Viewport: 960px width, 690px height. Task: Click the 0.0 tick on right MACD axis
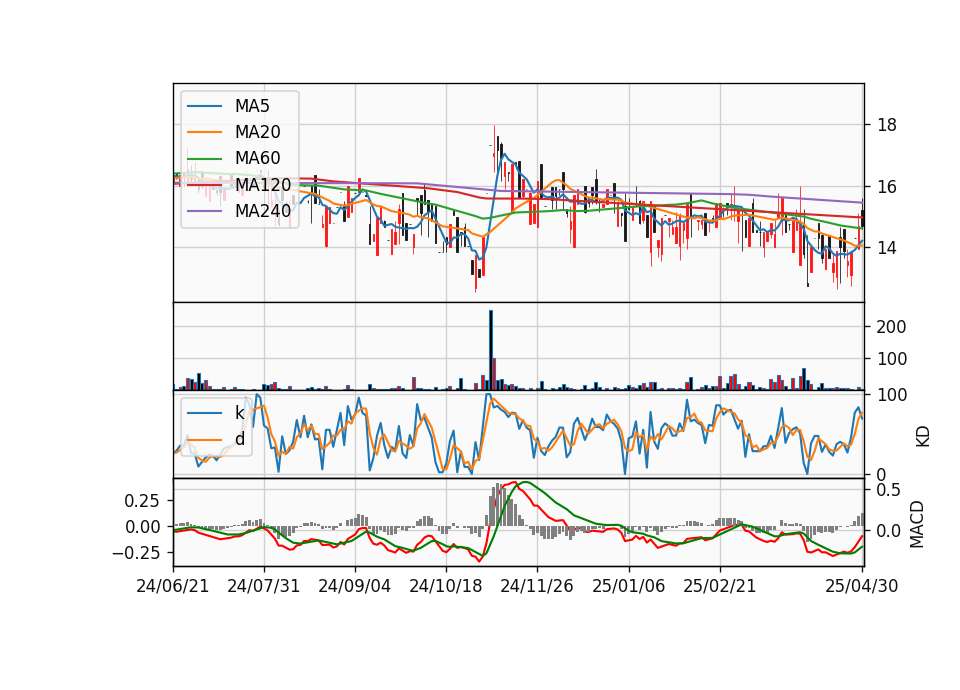tap(888, 531)
